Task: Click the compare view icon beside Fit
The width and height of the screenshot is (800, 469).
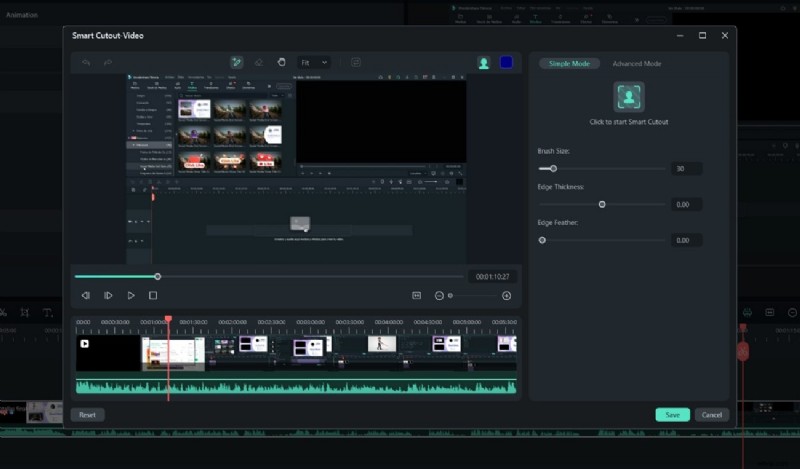Action: click(x=356, y=62)
